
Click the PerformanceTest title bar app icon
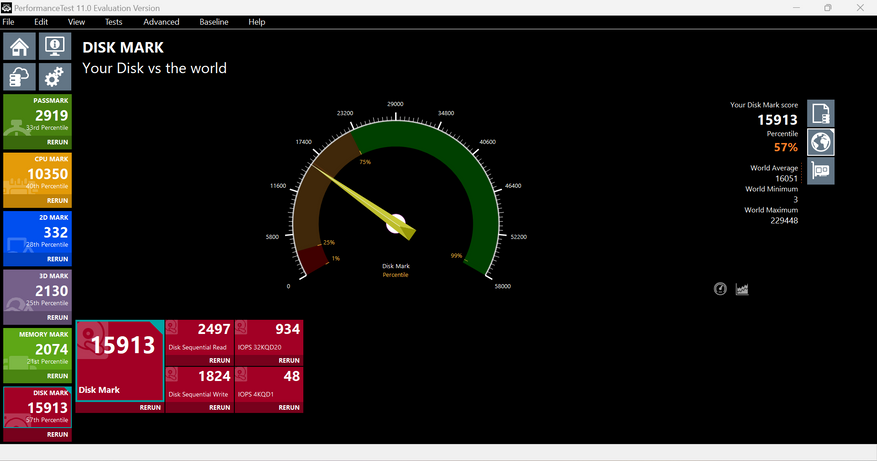pyautogui.click(x=6, y=8)
